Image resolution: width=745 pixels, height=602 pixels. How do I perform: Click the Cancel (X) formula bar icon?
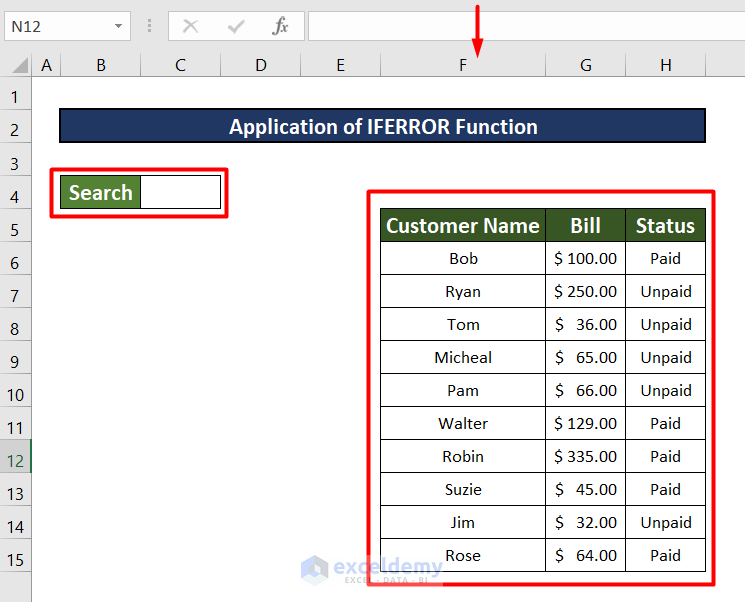(x=191, y=26)
